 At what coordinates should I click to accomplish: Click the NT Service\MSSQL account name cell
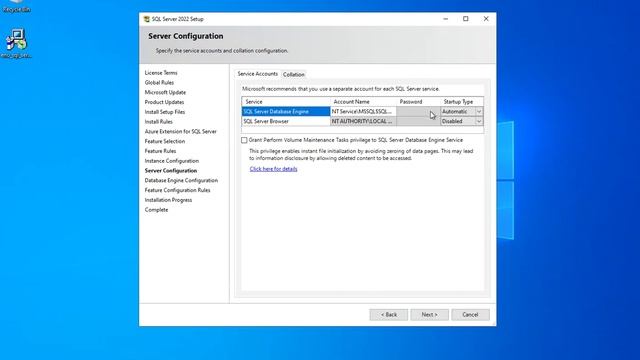click(363, 111)
